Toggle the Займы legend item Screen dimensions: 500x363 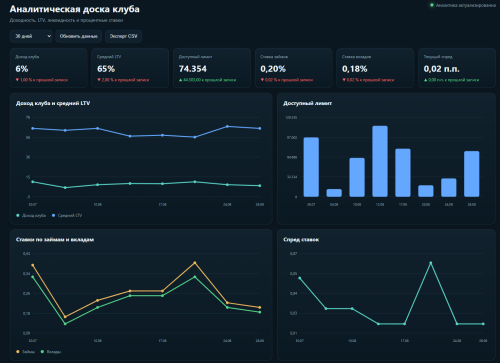(x=25, y=352)
